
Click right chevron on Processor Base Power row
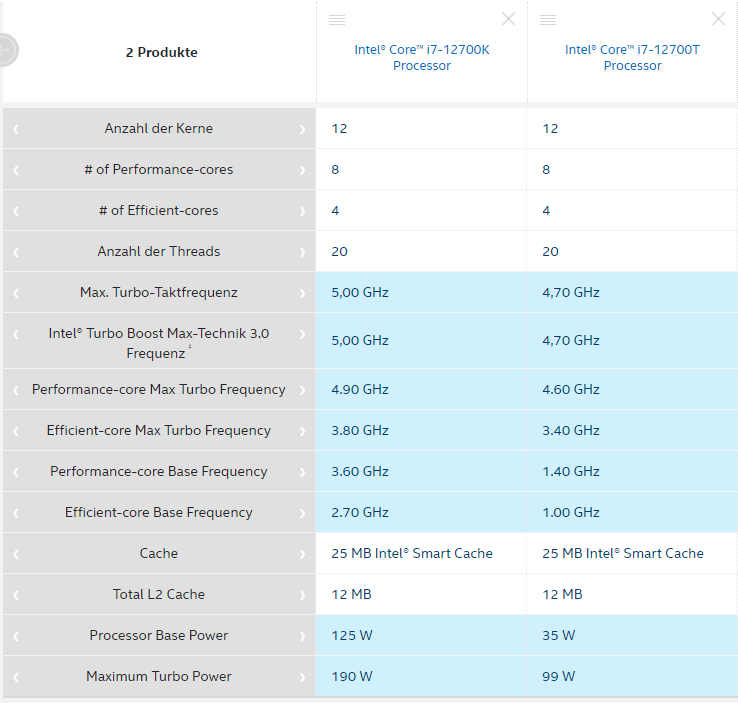(302, 636)
